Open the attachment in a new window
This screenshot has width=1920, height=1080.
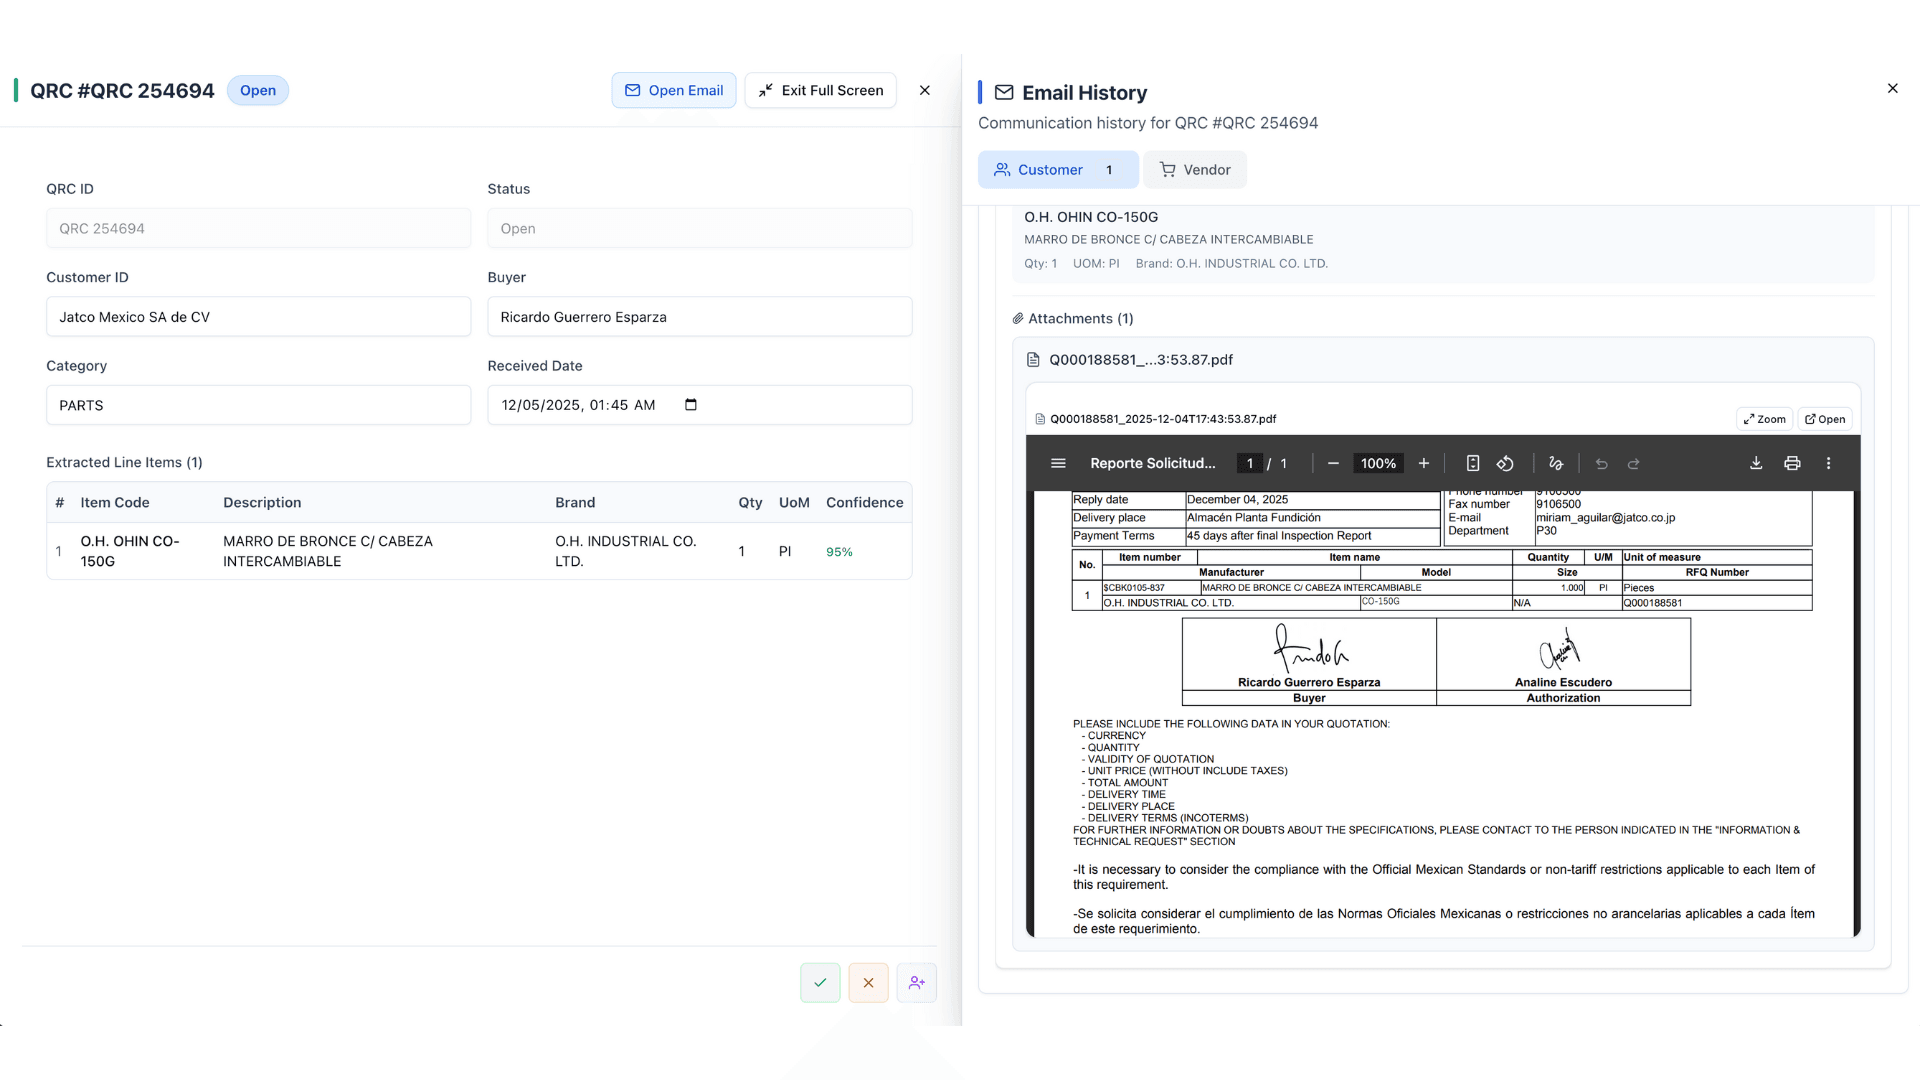[1825, 418]
